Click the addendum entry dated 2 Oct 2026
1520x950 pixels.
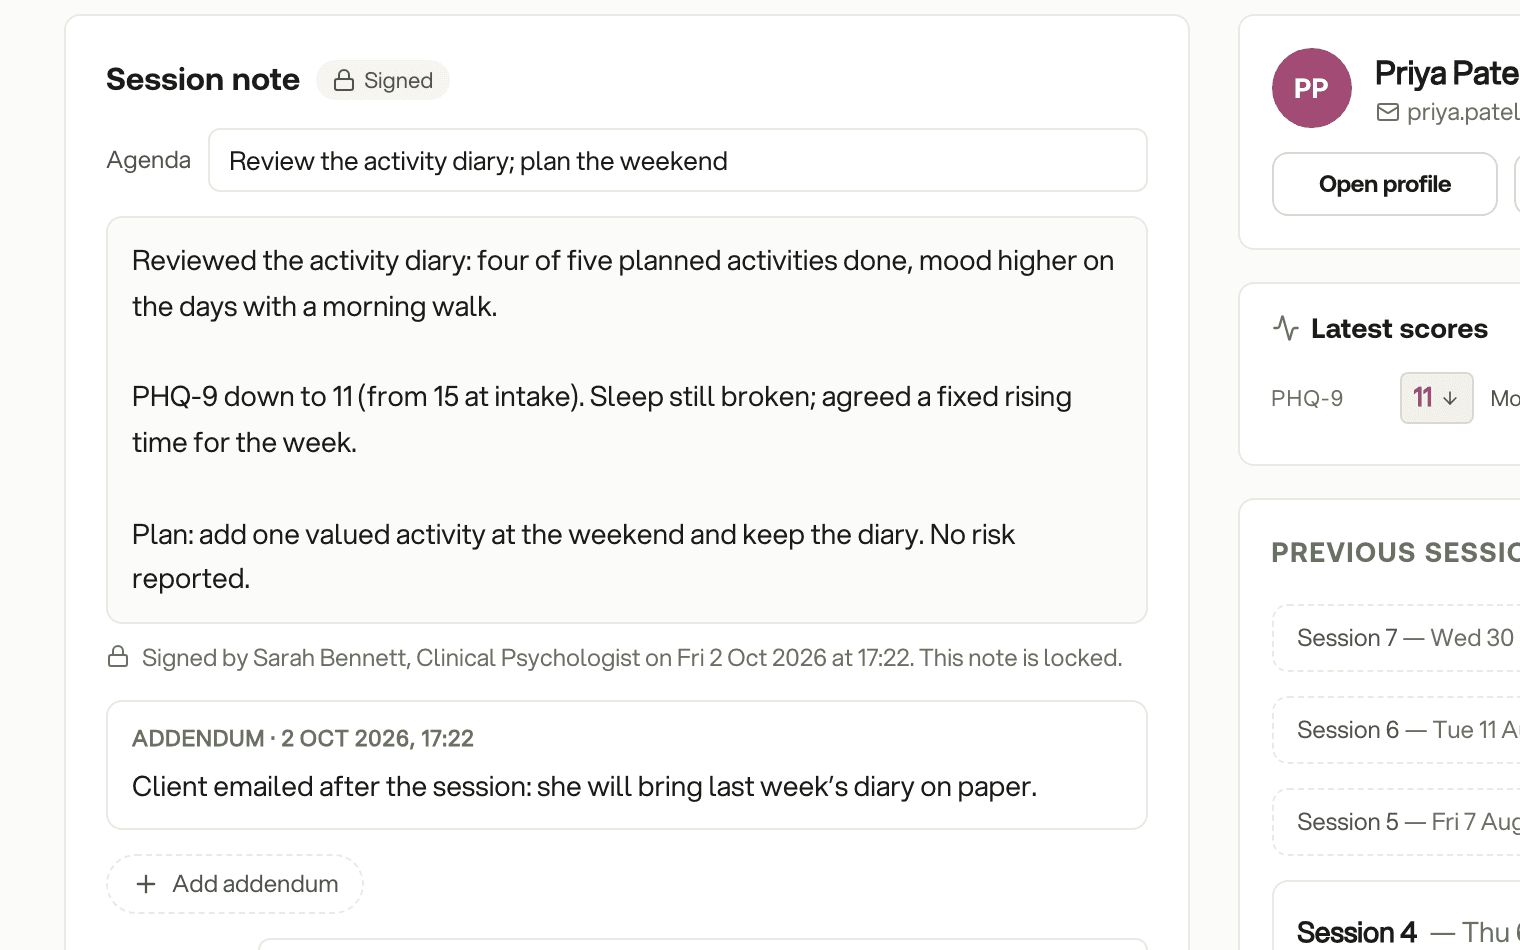(x=627, y=765)
